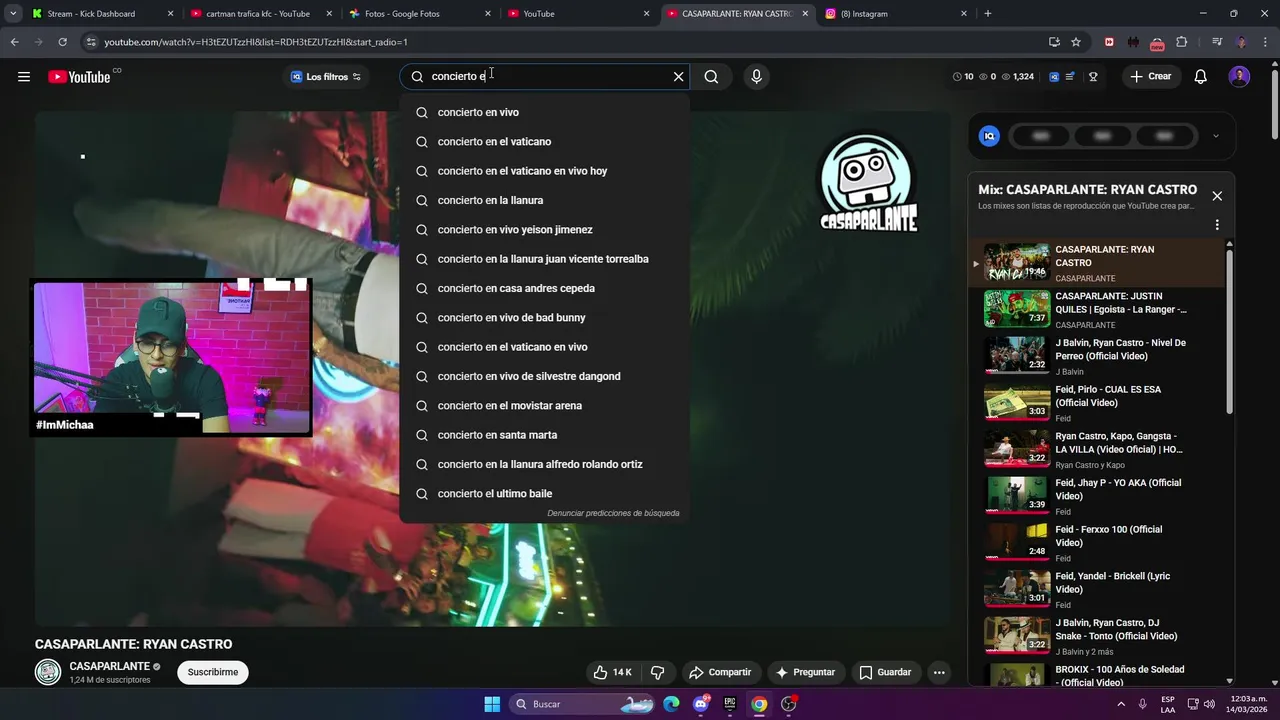Image resolution: width=1280 pixels, height=720 pixels.
Task: Click the vidIQ blue logo in header stats
Action: coord(1054,77)
